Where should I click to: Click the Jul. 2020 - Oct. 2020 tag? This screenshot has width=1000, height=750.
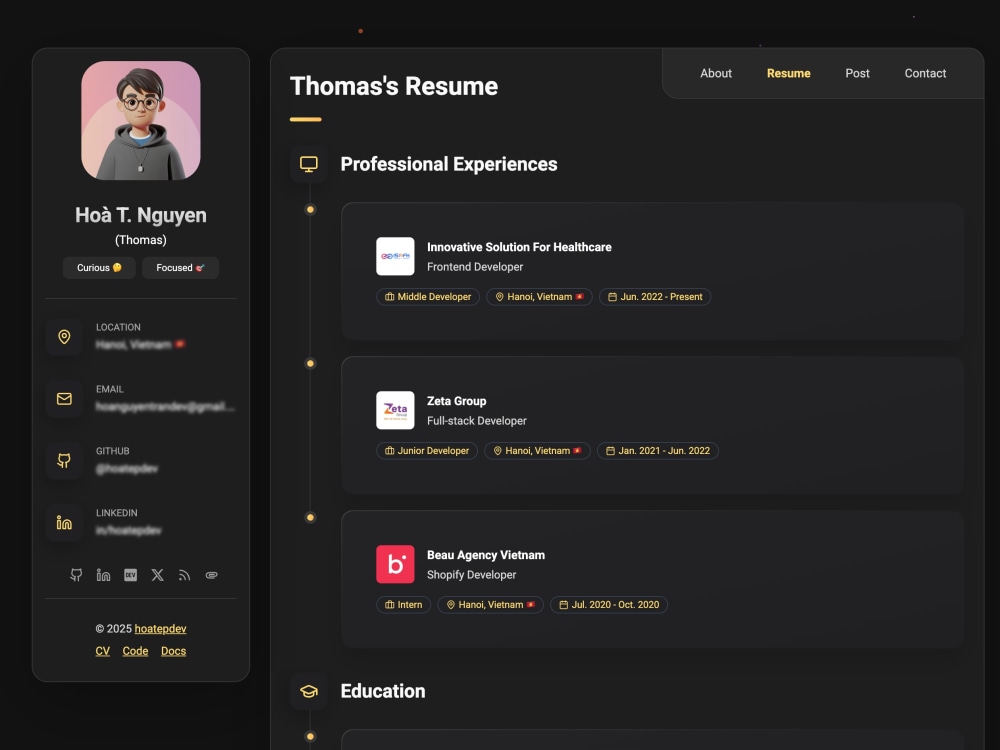click(x=609, y=605)
